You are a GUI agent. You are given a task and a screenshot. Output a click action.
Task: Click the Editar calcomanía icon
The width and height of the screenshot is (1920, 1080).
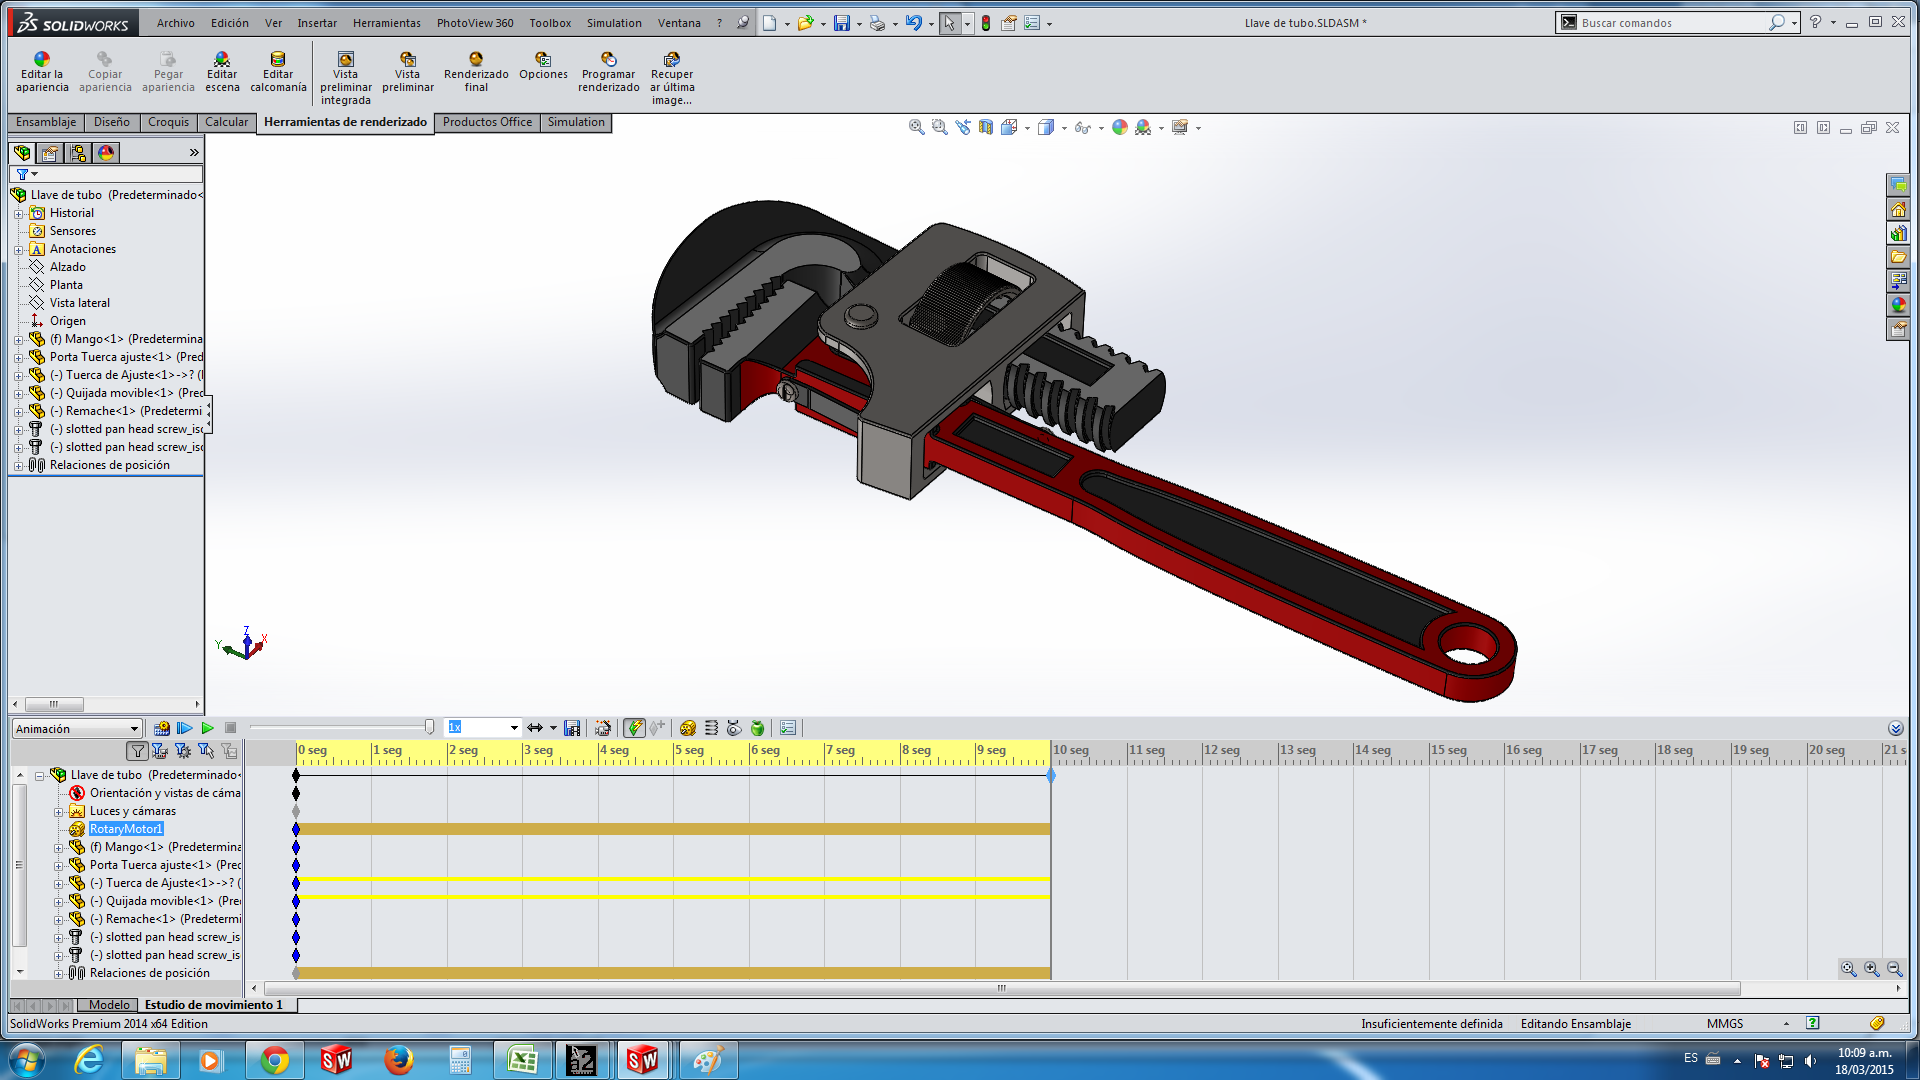click(x=278, y=60)
